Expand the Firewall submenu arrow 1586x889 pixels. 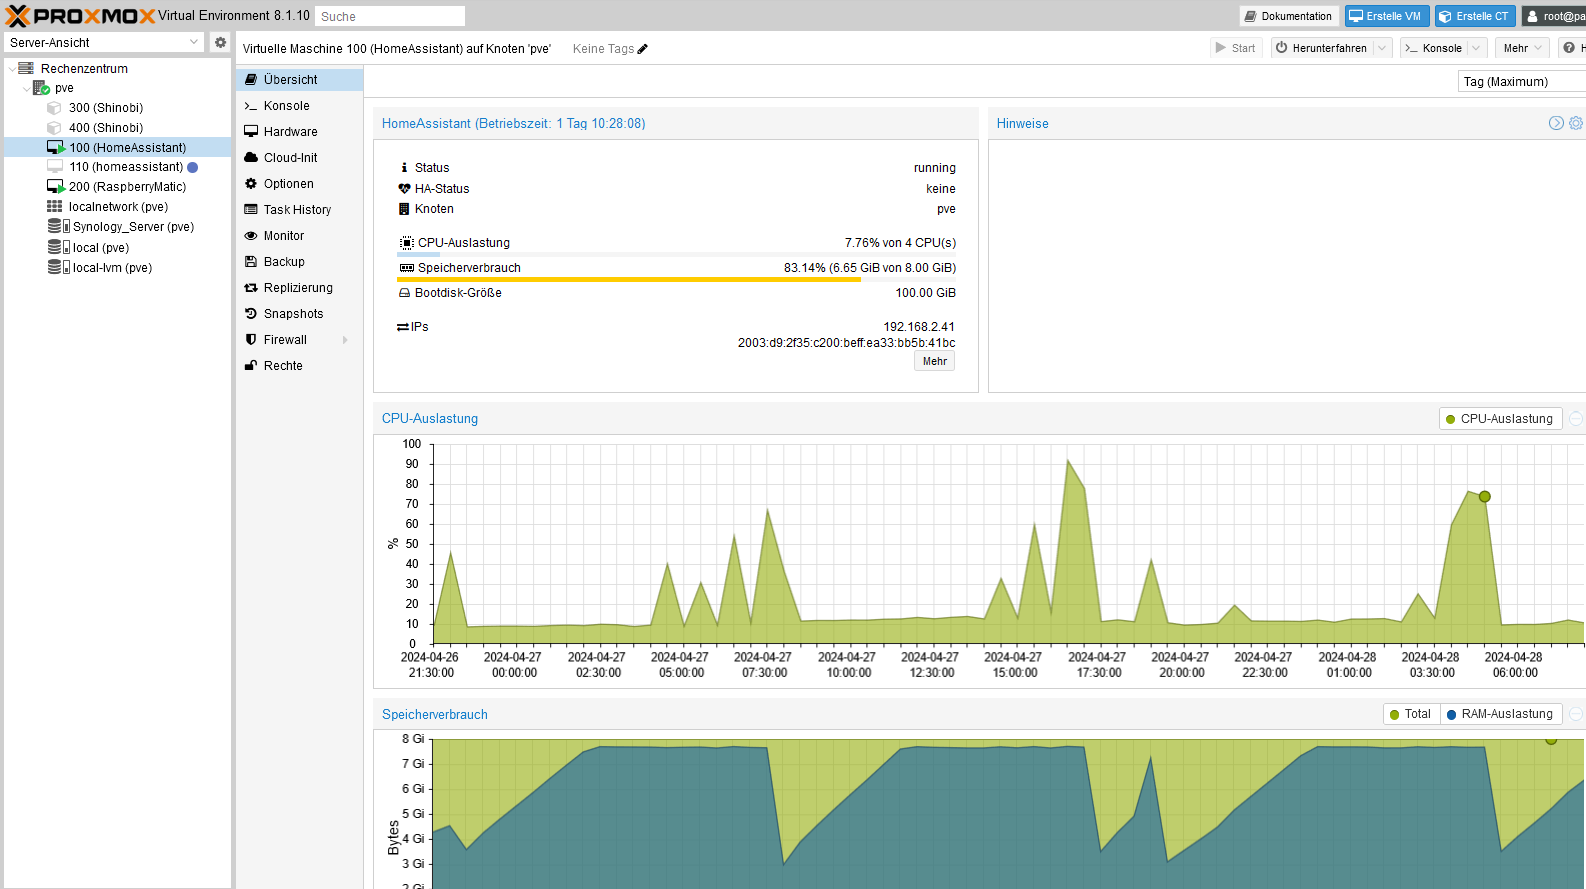[x=346, y=340]
